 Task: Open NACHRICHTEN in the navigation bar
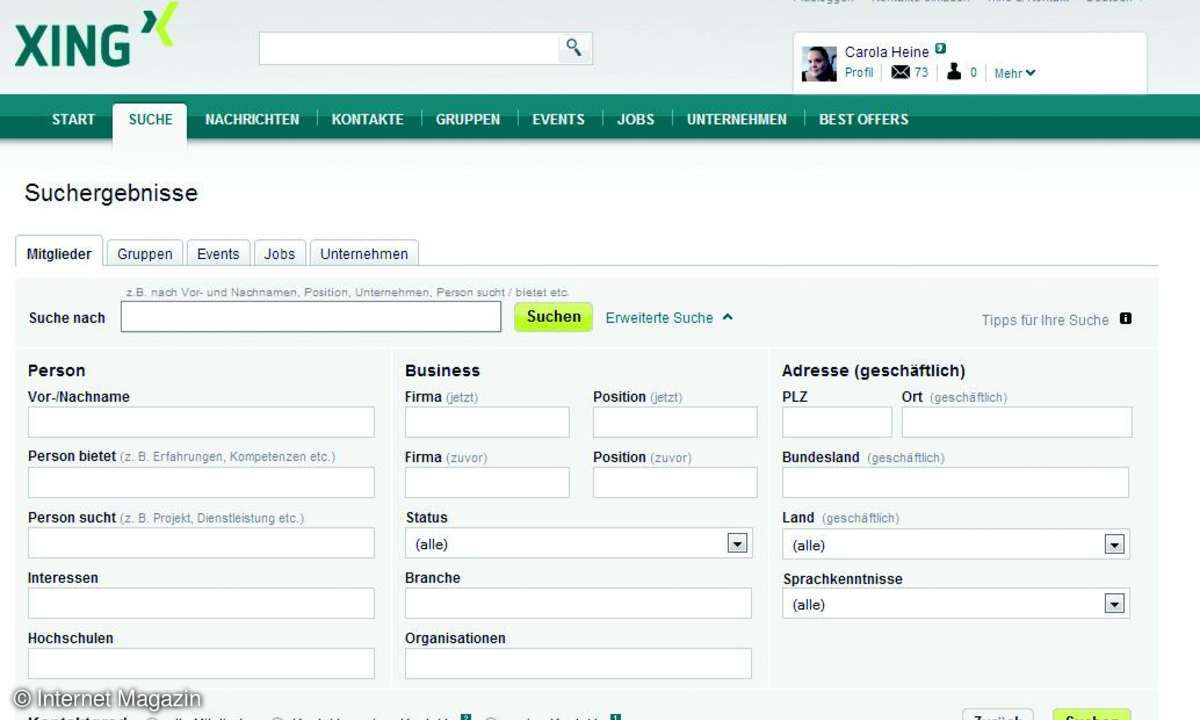point(252,119)
